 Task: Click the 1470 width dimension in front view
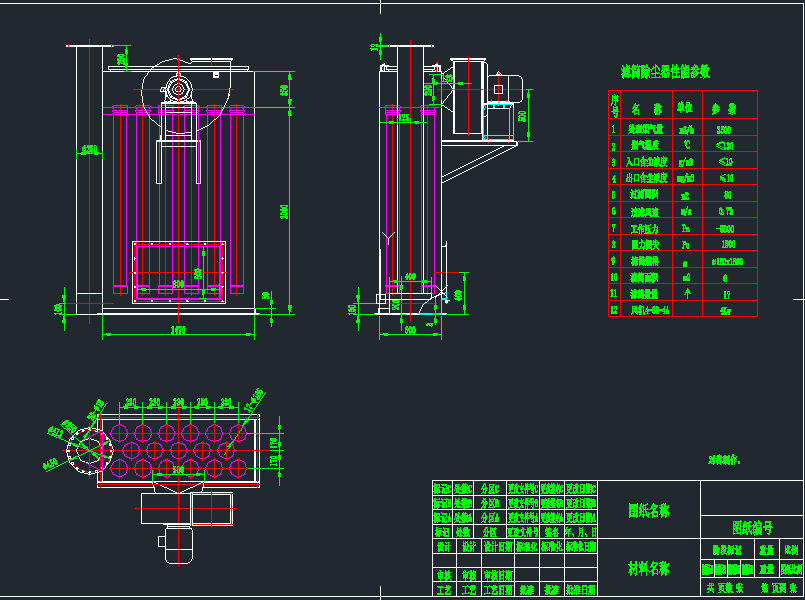178,329
